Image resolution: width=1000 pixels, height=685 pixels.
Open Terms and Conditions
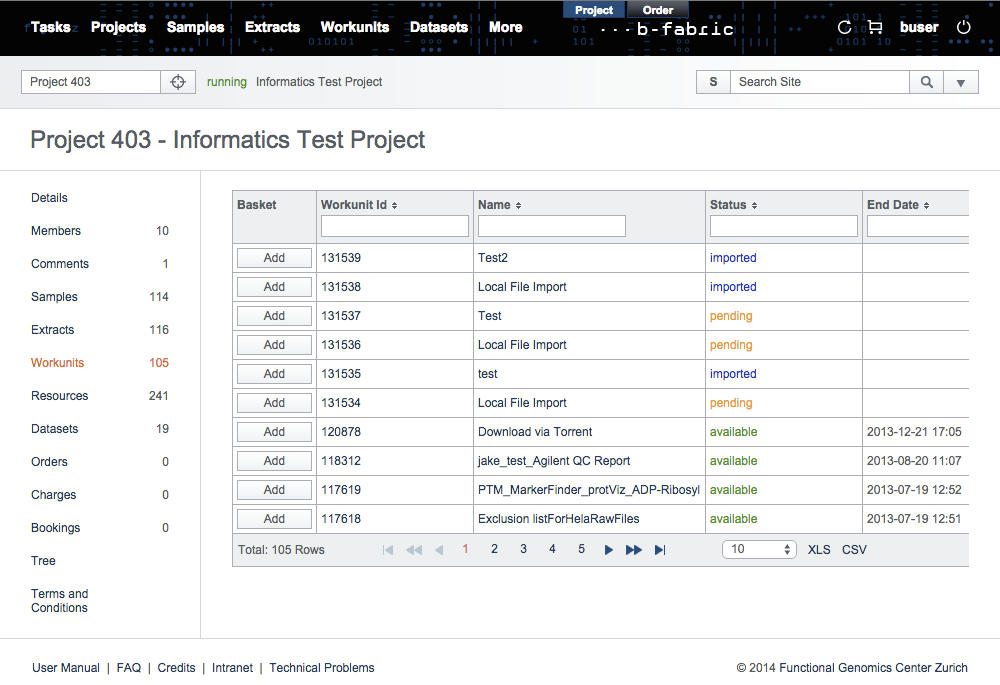59,601
